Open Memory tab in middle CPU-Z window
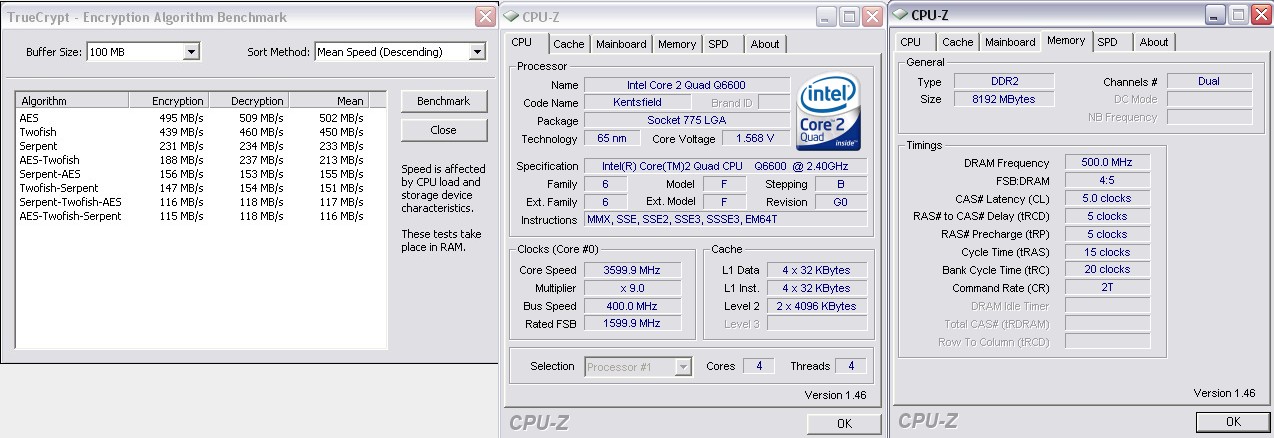The height and width of the screenshot is (438, 1274). [677, 44]
